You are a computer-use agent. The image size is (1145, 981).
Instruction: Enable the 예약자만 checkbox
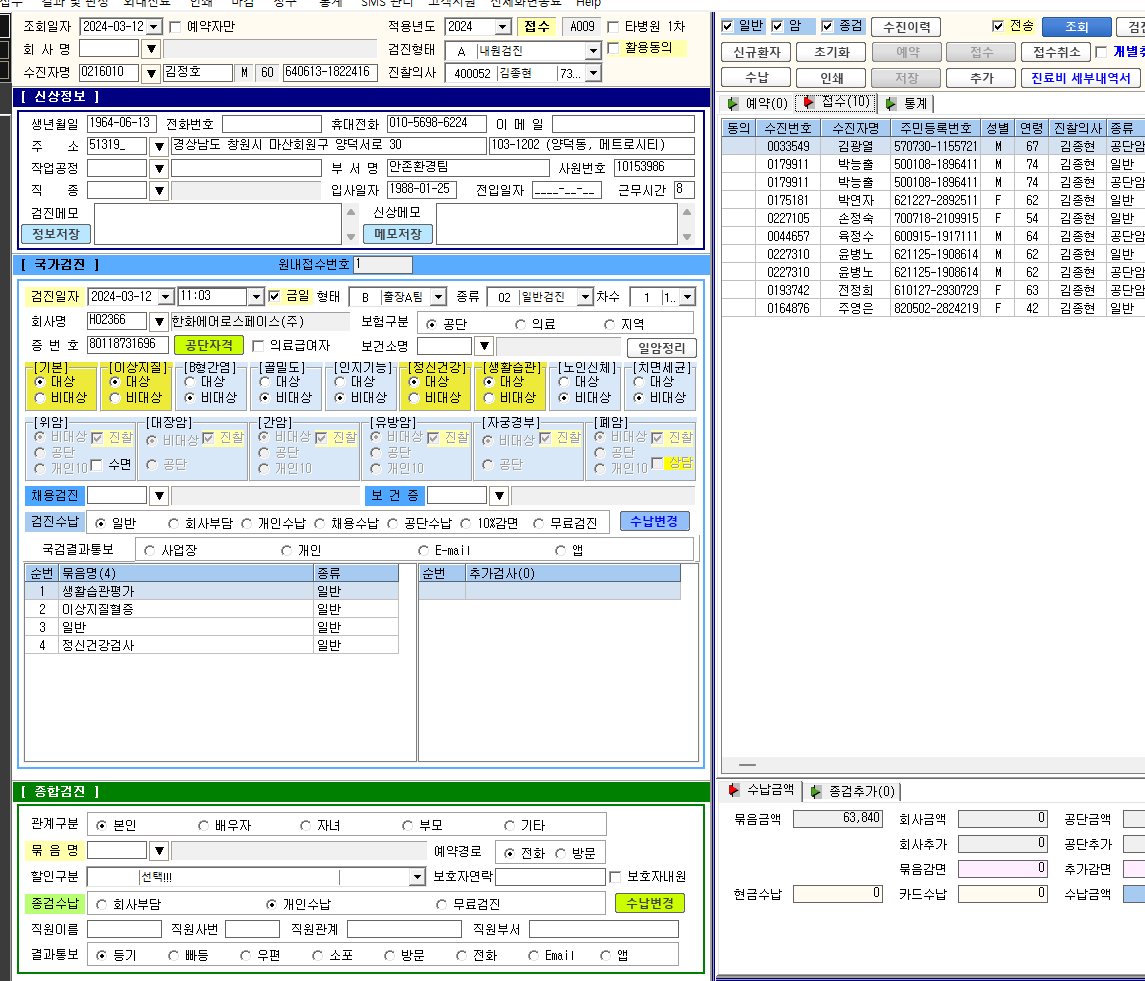[175, 27]
